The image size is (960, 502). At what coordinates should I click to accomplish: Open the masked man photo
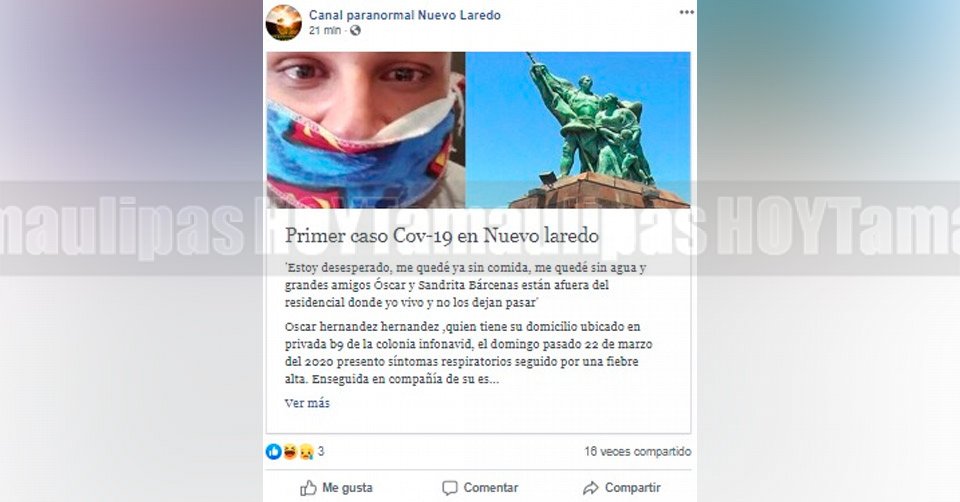pos(366,130)
